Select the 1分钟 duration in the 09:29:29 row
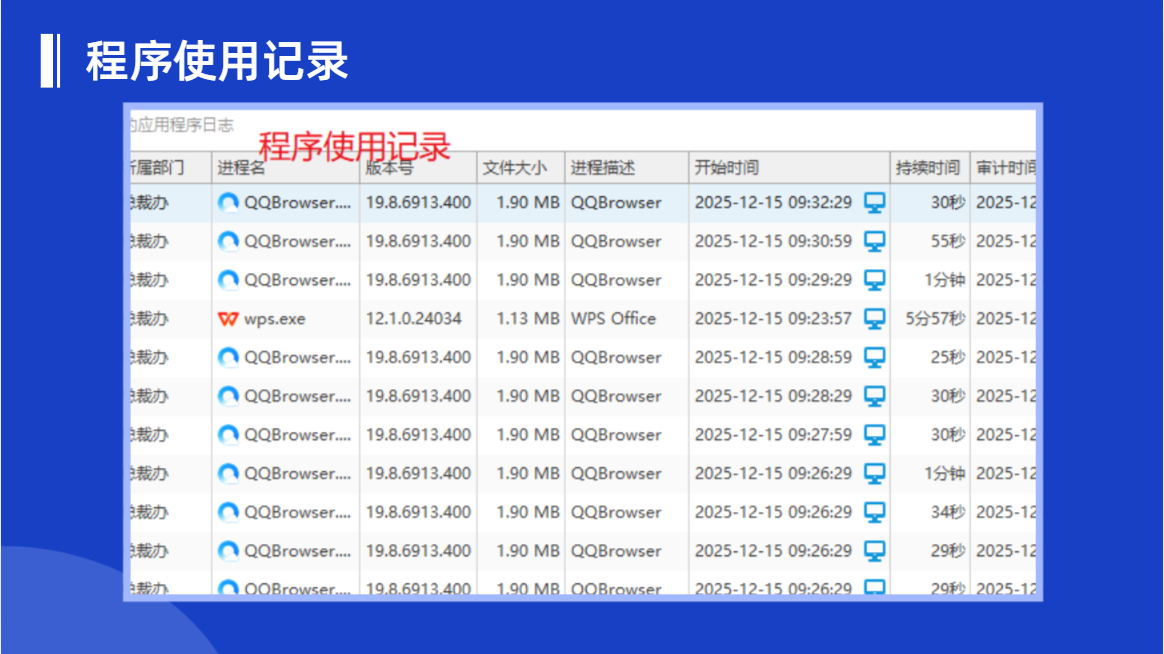 point(944,280)
